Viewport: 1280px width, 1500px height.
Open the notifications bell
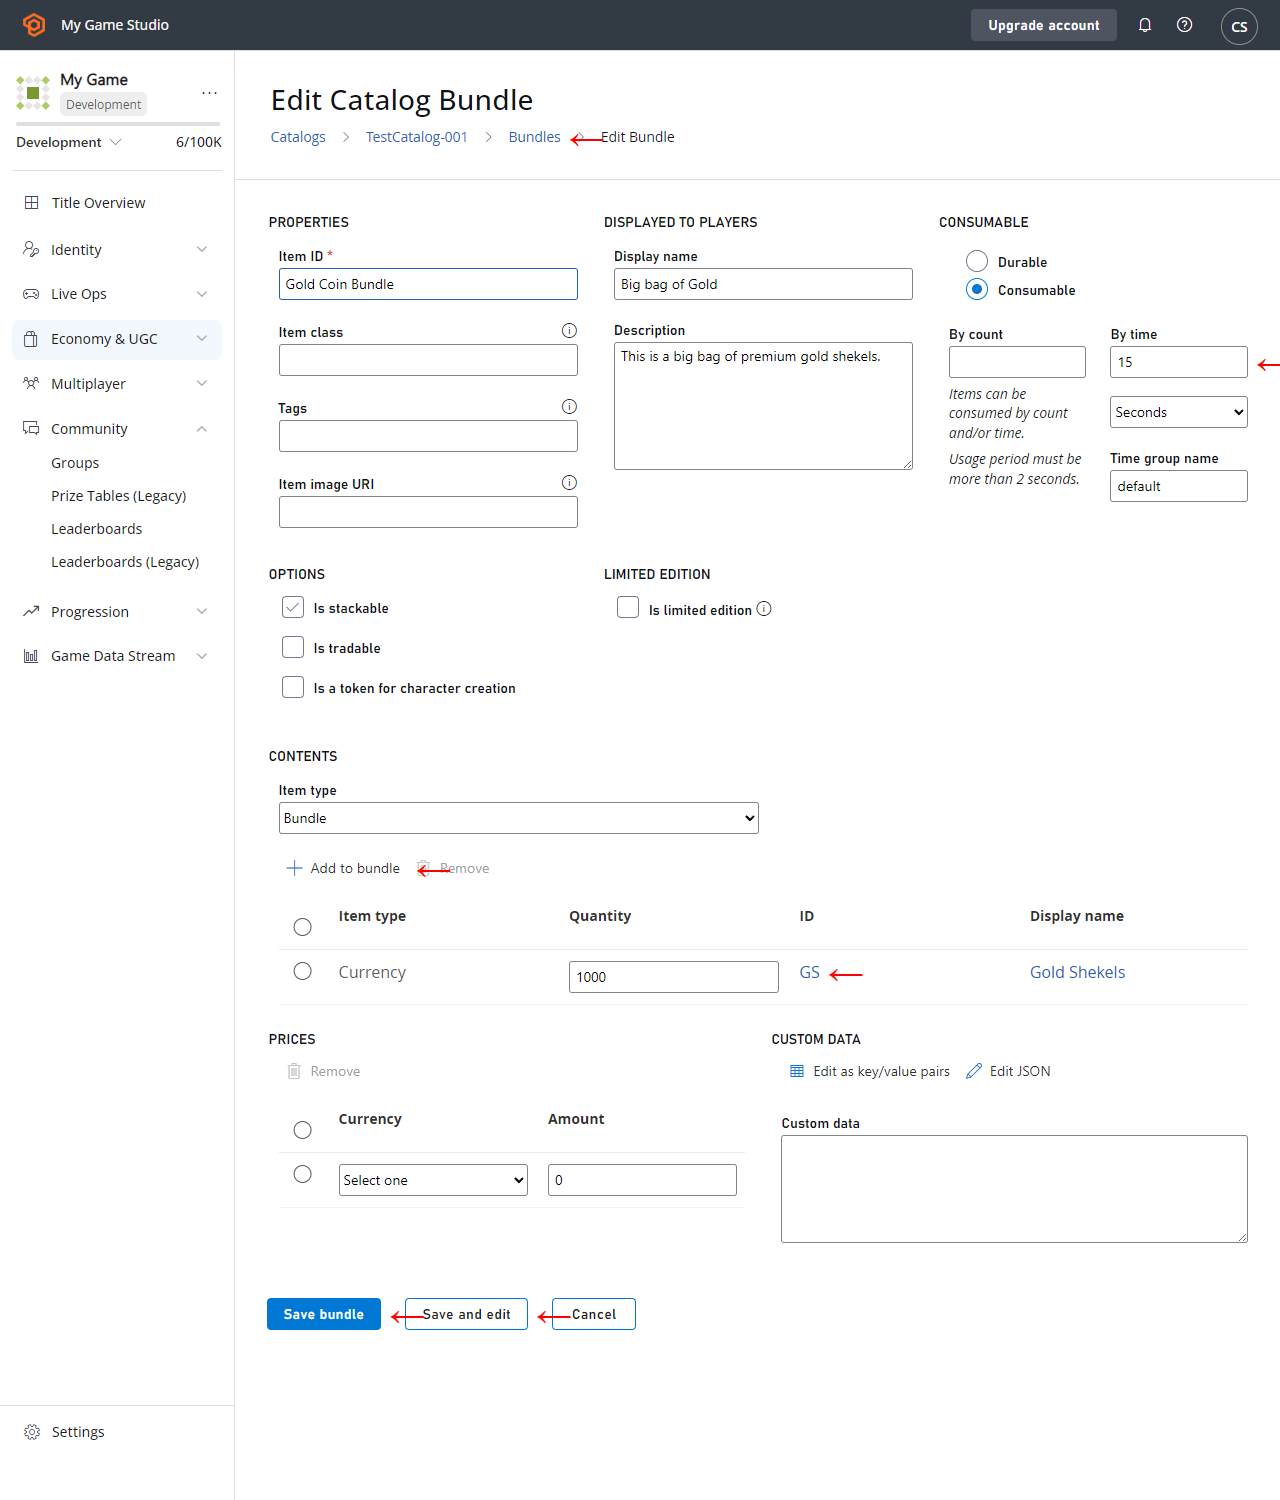tap(1145, 25)
